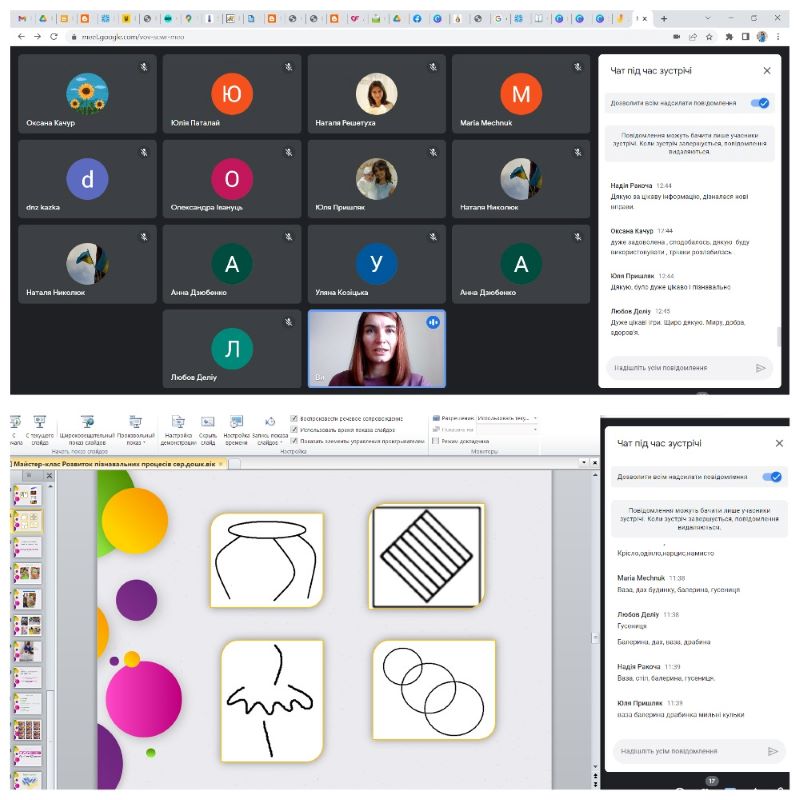Go back using the browser back arrow
Screen dimensions: 800x800
21,37
